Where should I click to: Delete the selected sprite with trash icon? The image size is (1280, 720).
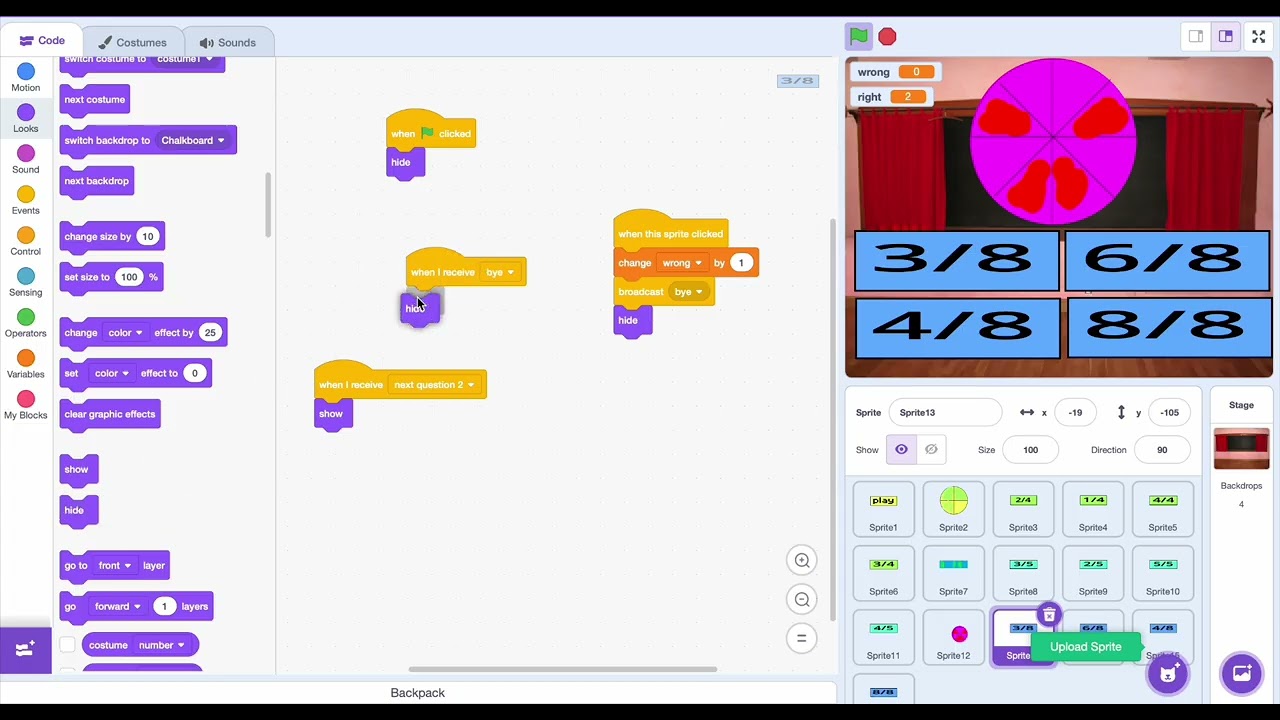(1048, 615)
